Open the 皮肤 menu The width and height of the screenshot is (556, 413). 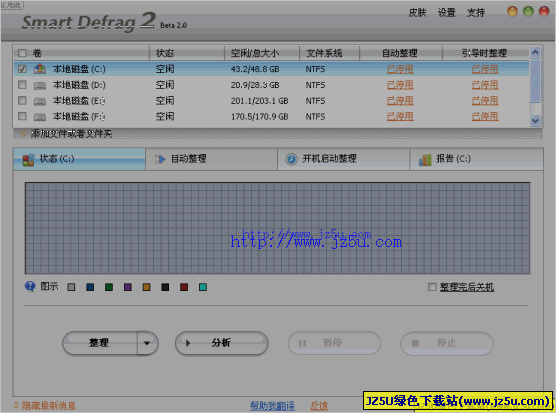(x=417, y=13)
